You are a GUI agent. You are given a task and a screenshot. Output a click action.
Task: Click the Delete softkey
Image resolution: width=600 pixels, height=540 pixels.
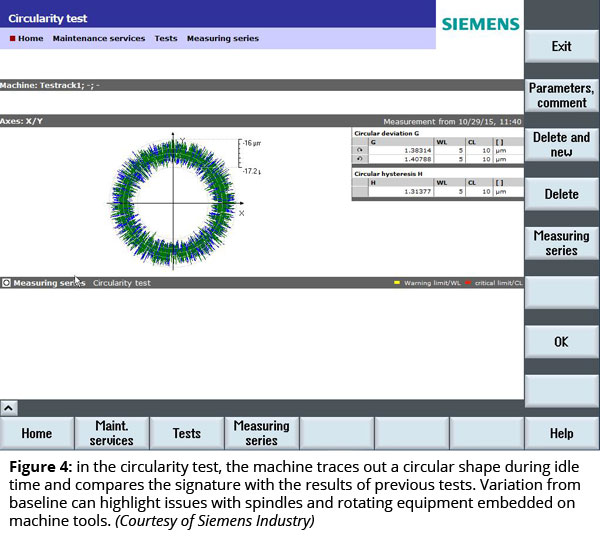561,194
